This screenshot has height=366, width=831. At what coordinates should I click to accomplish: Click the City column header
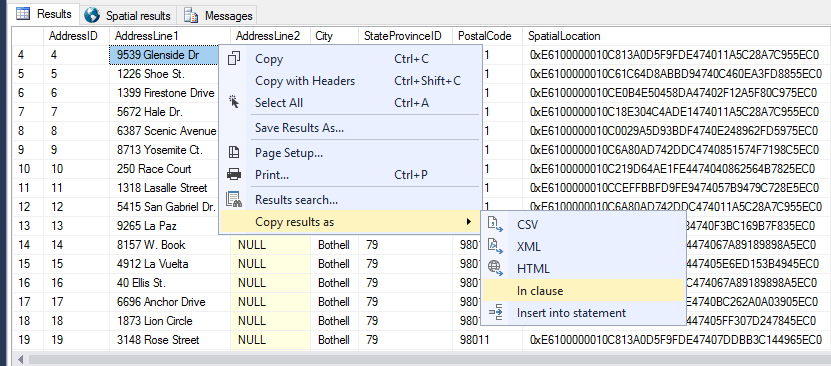click(334, 36)
